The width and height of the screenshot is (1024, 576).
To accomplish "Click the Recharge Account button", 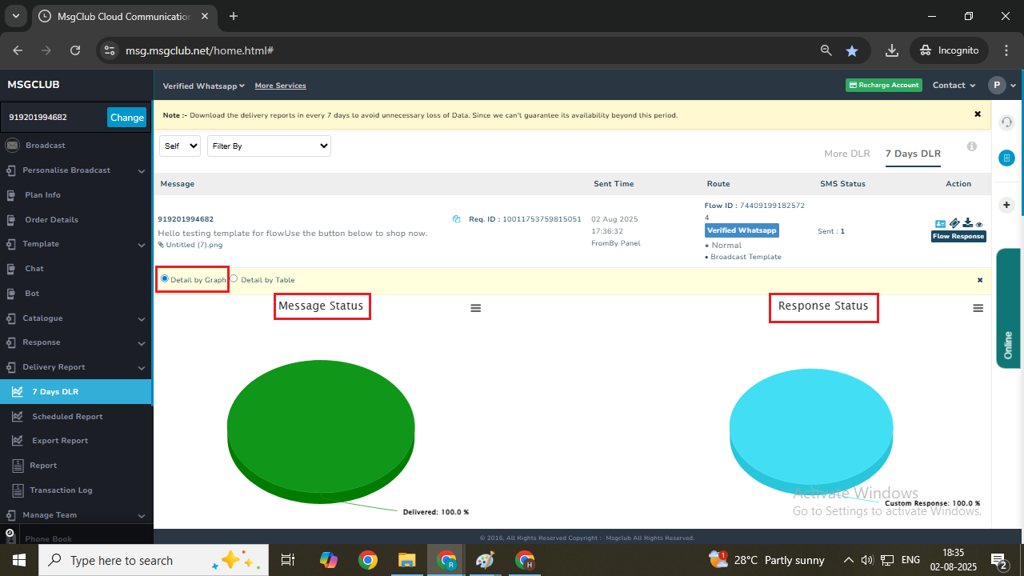I will (x=884, y=85).
